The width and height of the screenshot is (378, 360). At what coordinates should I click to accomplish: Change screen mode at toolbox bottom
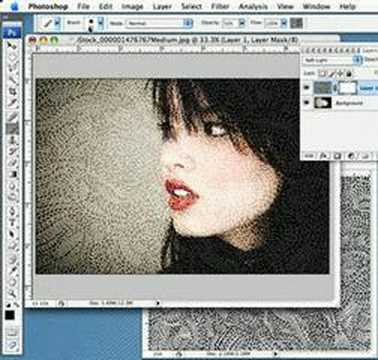(x=13, y=344)
